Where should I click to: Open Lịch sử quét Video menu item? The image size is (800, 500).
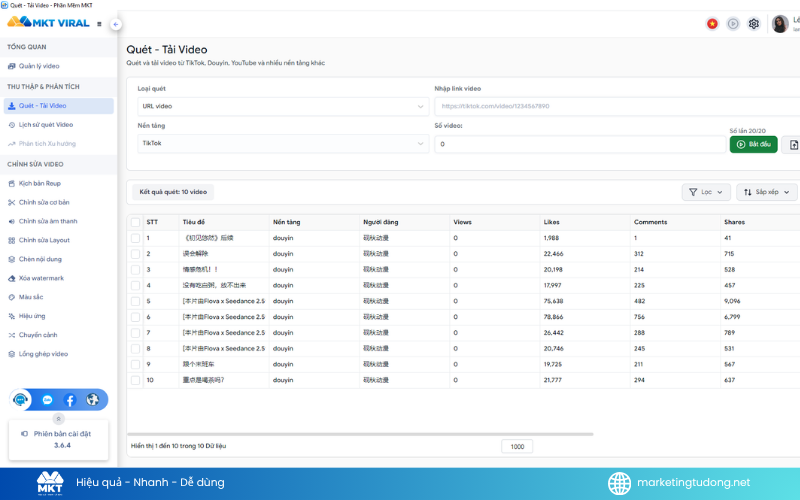point(59,125)
